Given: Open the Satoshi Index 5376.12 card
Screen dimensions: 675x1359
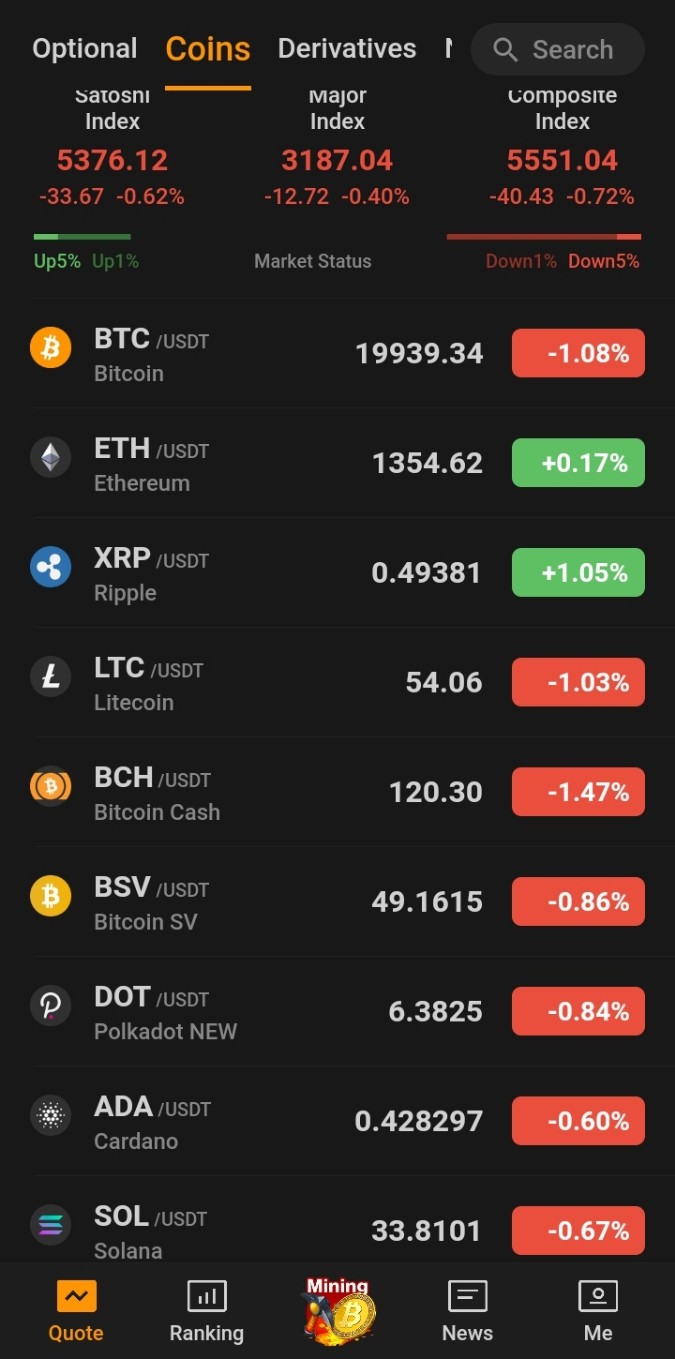Looking at the screenshot, I should (x=112, y=148).
